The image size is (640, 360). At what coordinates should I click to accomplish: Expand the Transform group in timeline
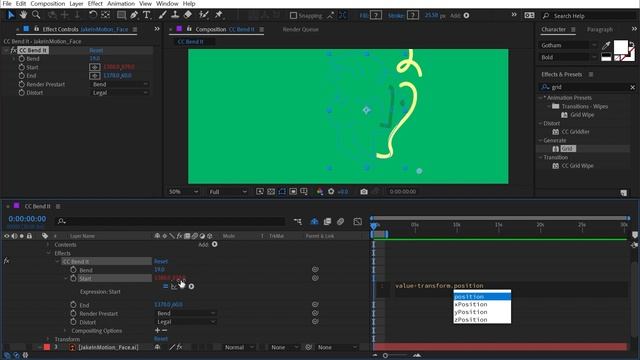point(49,339)
